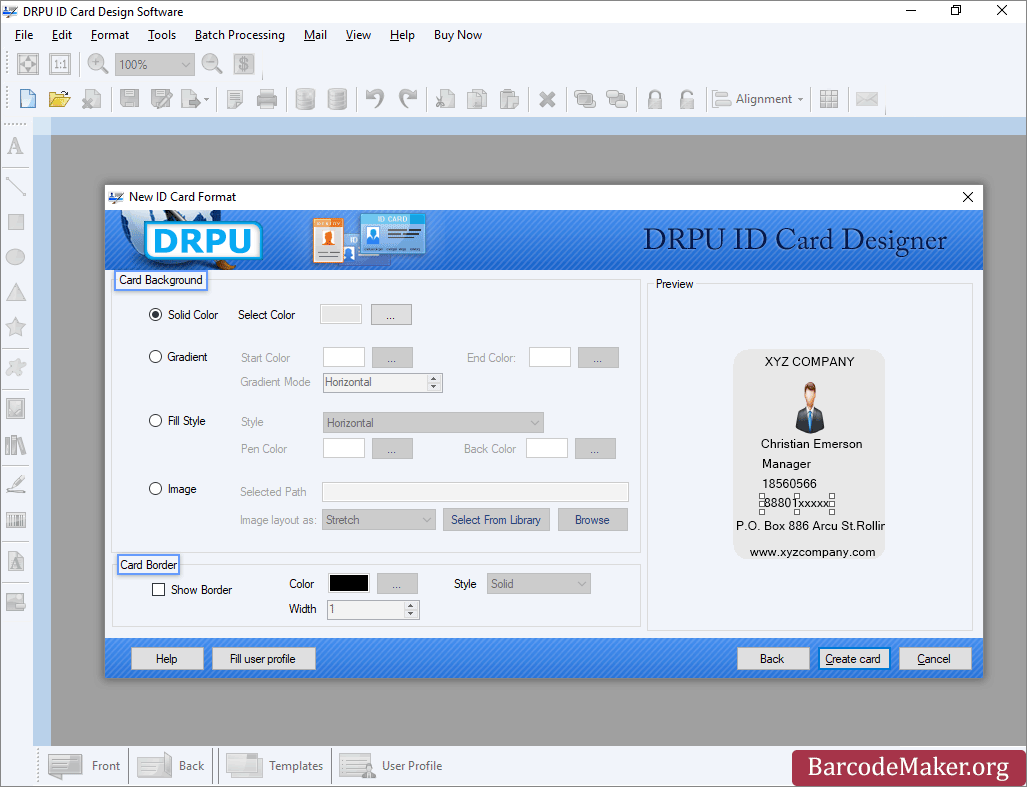
Task: Expand the Alignment dropdown
Action: 758,99
